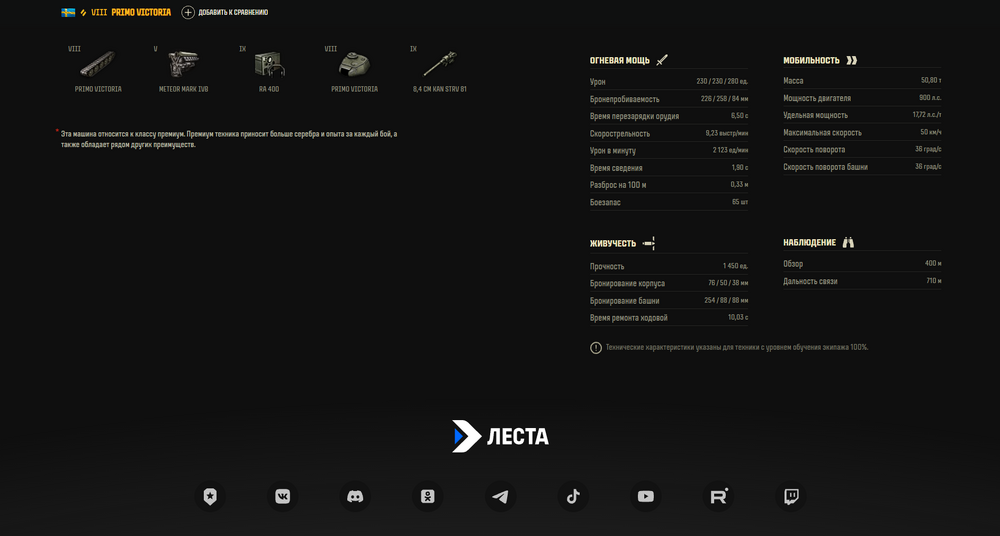Click the survivability icon beside Живучесть
Screen dimensions: 1000x536
[649, 243]
